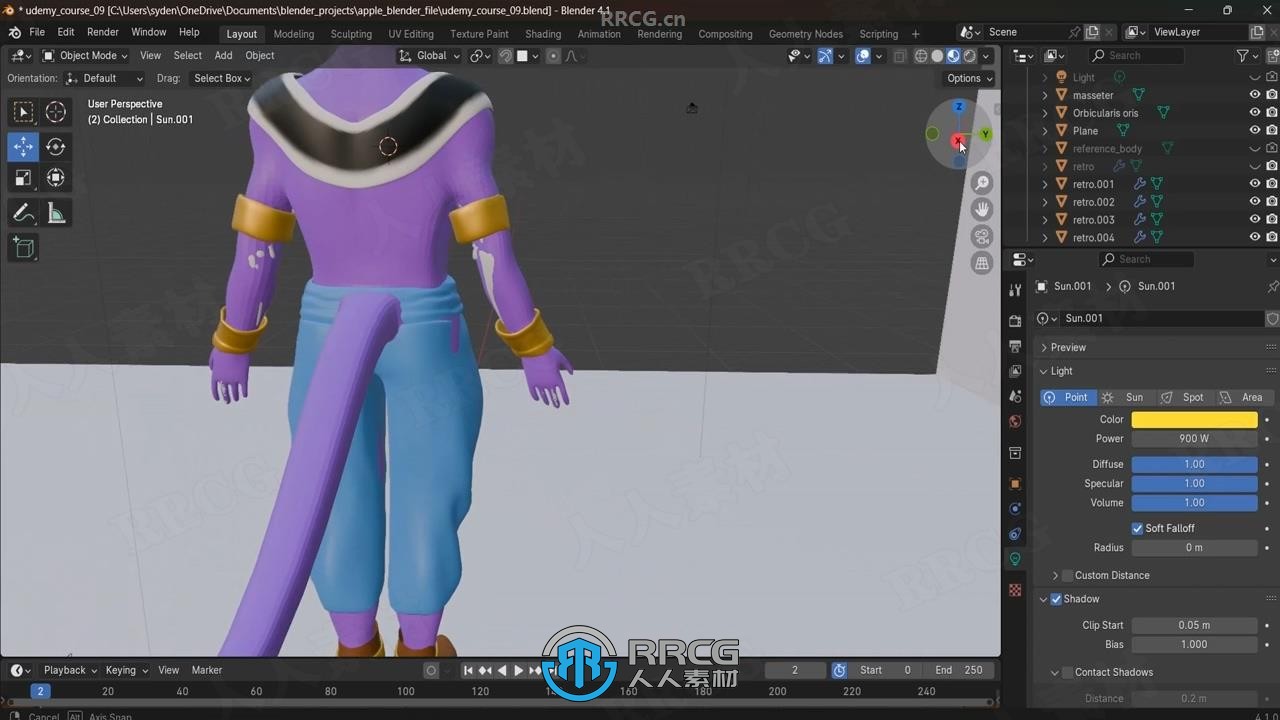Screen dimensions: 1280x720
Task: Open the File menu
Action: pyautogui.click(x=37, y=32)
